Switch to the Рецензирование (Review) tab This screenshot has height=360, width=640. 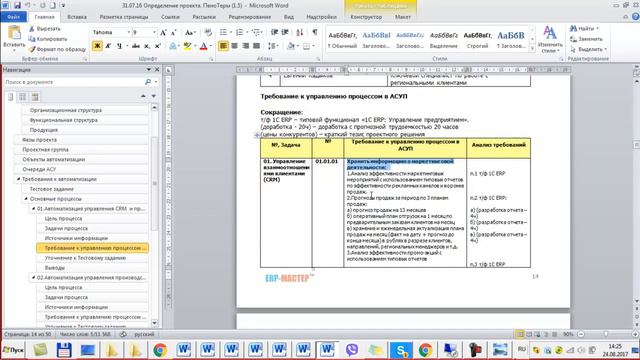click(249, 17)
